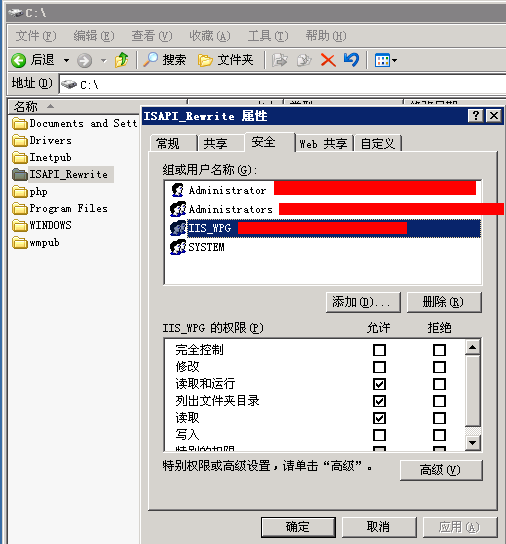
Task: Click the 高级(V) button
Action: tap(441, 470)
